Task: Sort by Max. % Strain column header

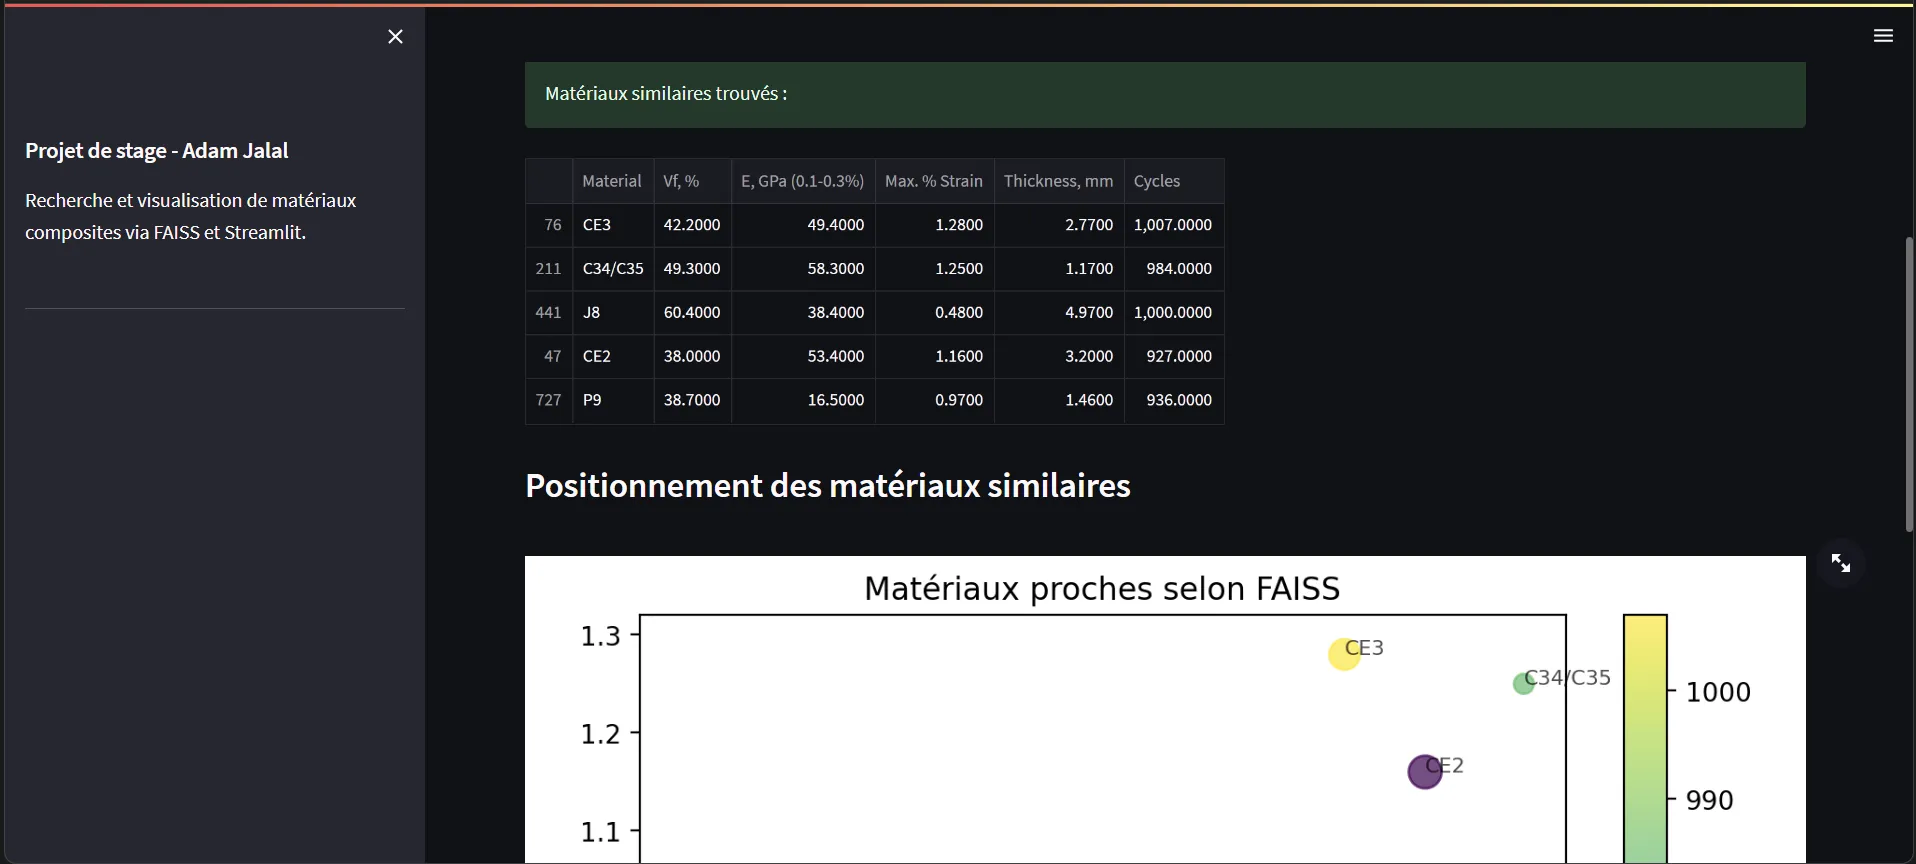Action: pos(935,181)
